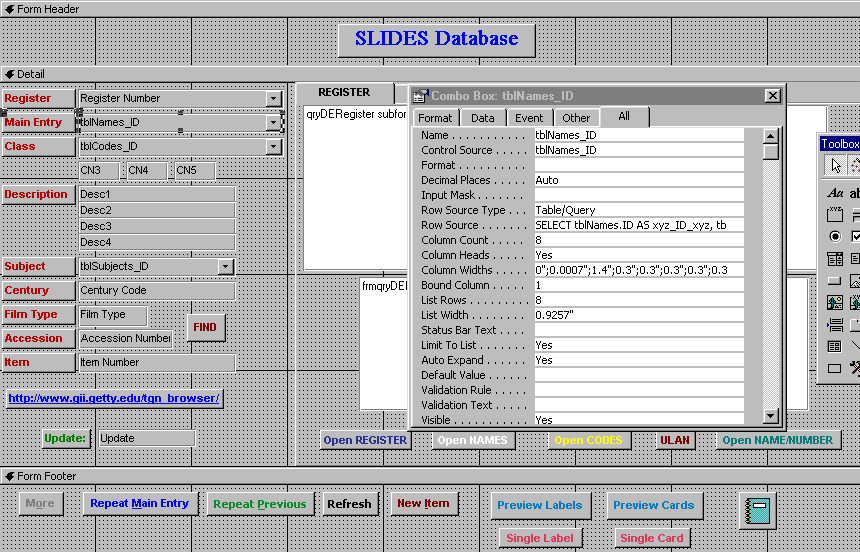Select the All tab in property sheet
This screenshot has height=552, width=860.
click(624, 116)
